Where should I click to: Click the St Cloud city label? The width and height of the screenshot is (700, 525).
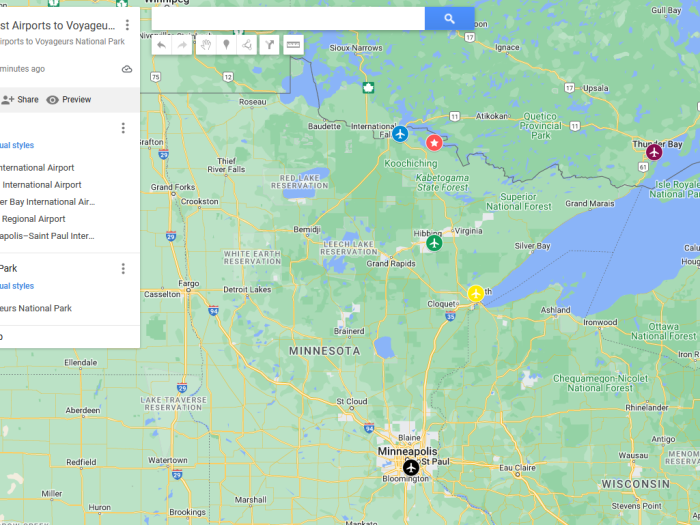click(x=352, y=401)
